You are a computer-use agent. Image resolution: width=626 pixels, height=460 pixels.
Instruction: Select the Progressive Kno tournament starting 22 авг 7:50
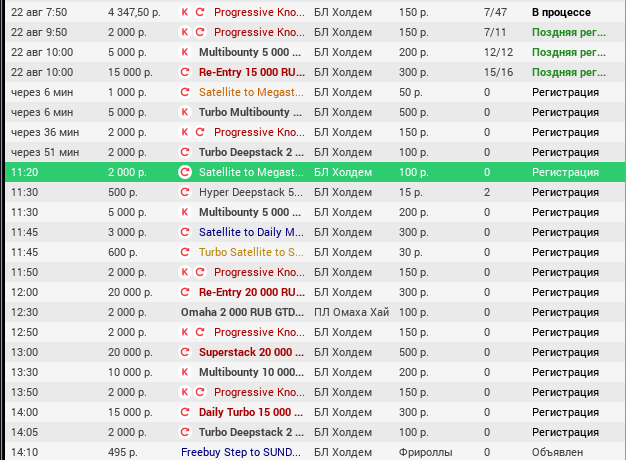pos(259,12)
